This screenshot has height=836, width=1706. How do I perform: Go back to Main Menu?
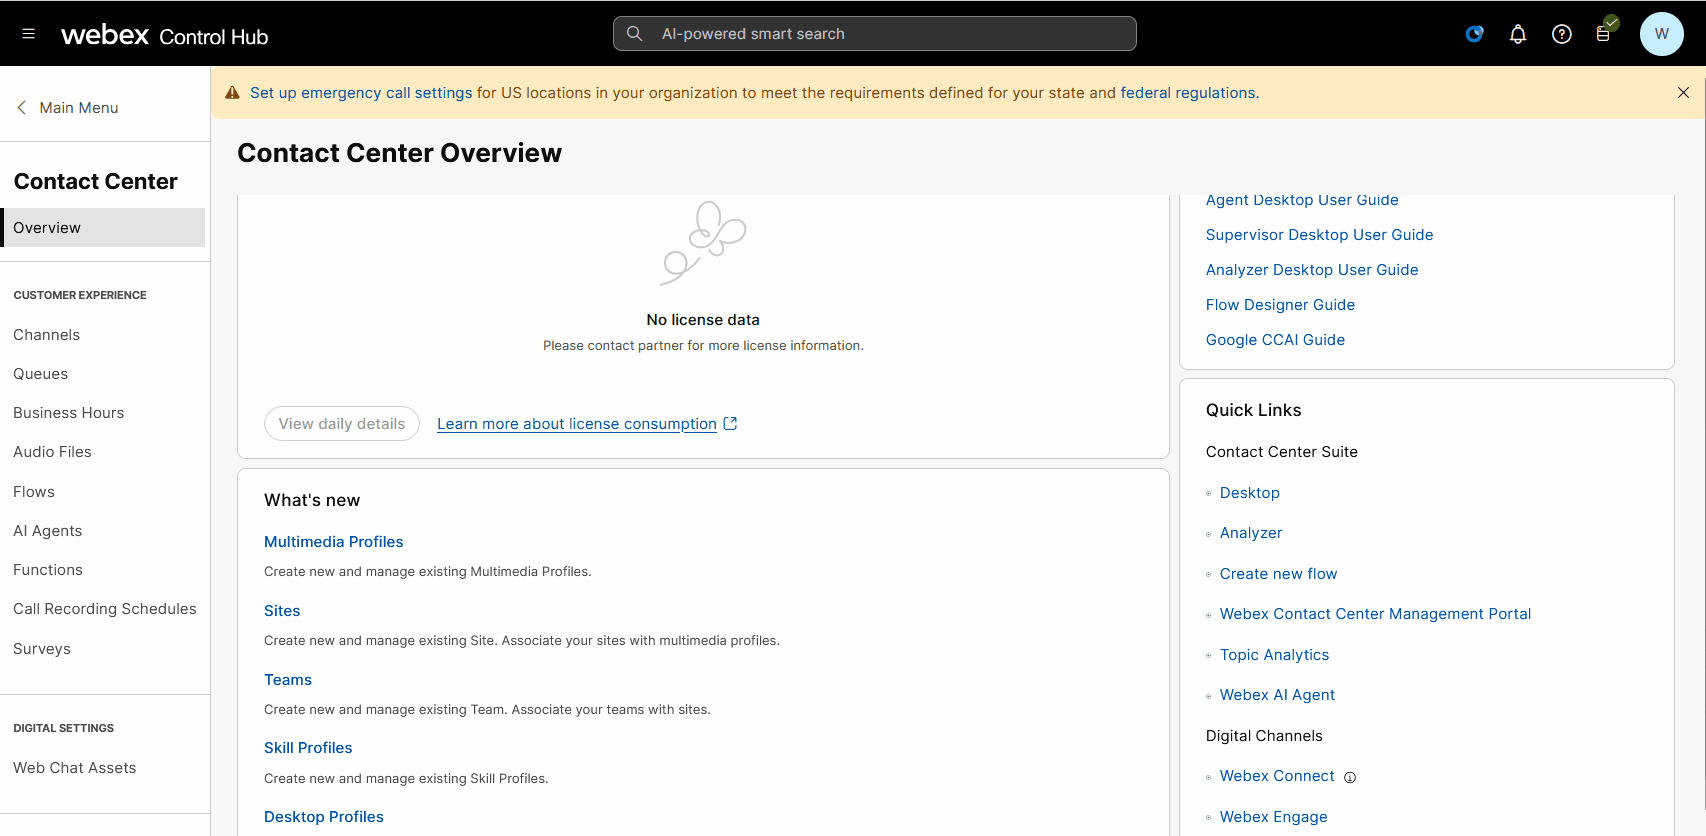pos(68,108)
